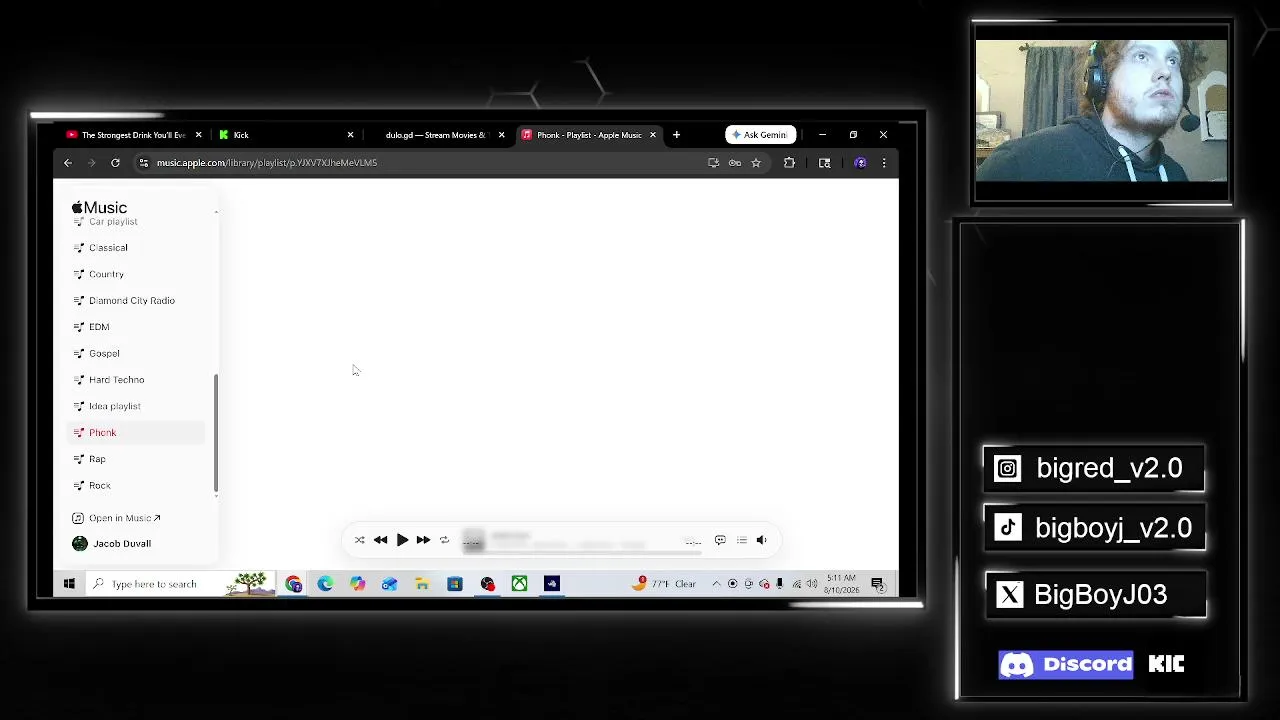1280x720 pixels.
Task: Open the Xbox app from the taskbar
Action: click(519, 584)
